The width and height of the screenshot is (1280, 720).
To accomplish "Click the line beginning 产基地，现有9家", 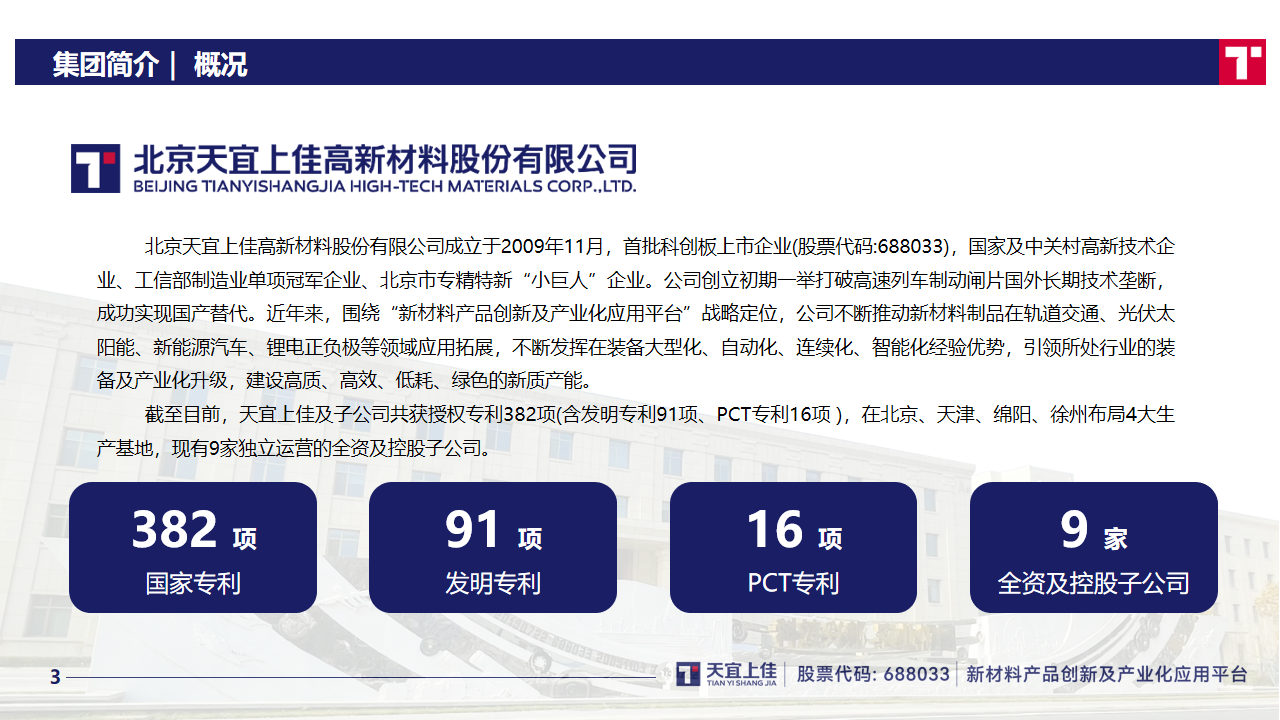I will coord(295,449).
